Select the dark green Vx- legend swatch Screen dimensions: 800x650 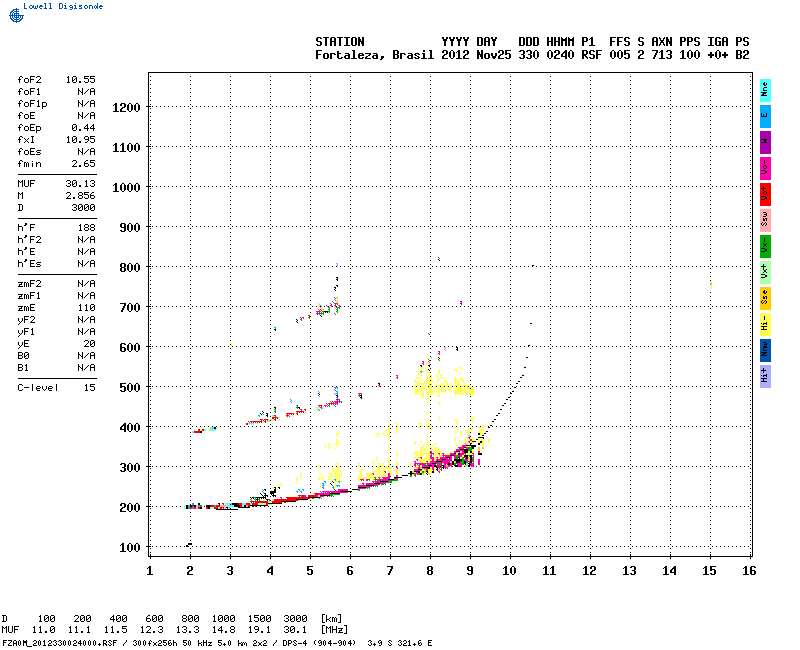[765, 246]
